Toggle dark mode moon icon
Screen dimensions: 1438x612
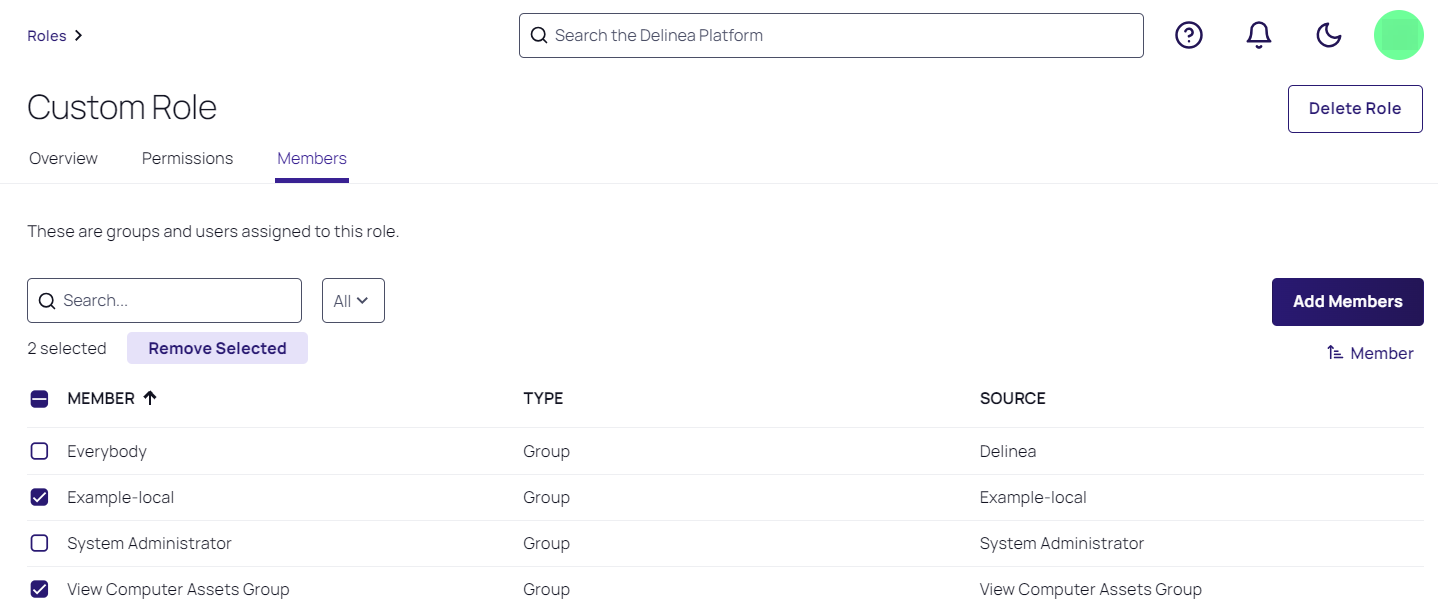point(1328,36)
